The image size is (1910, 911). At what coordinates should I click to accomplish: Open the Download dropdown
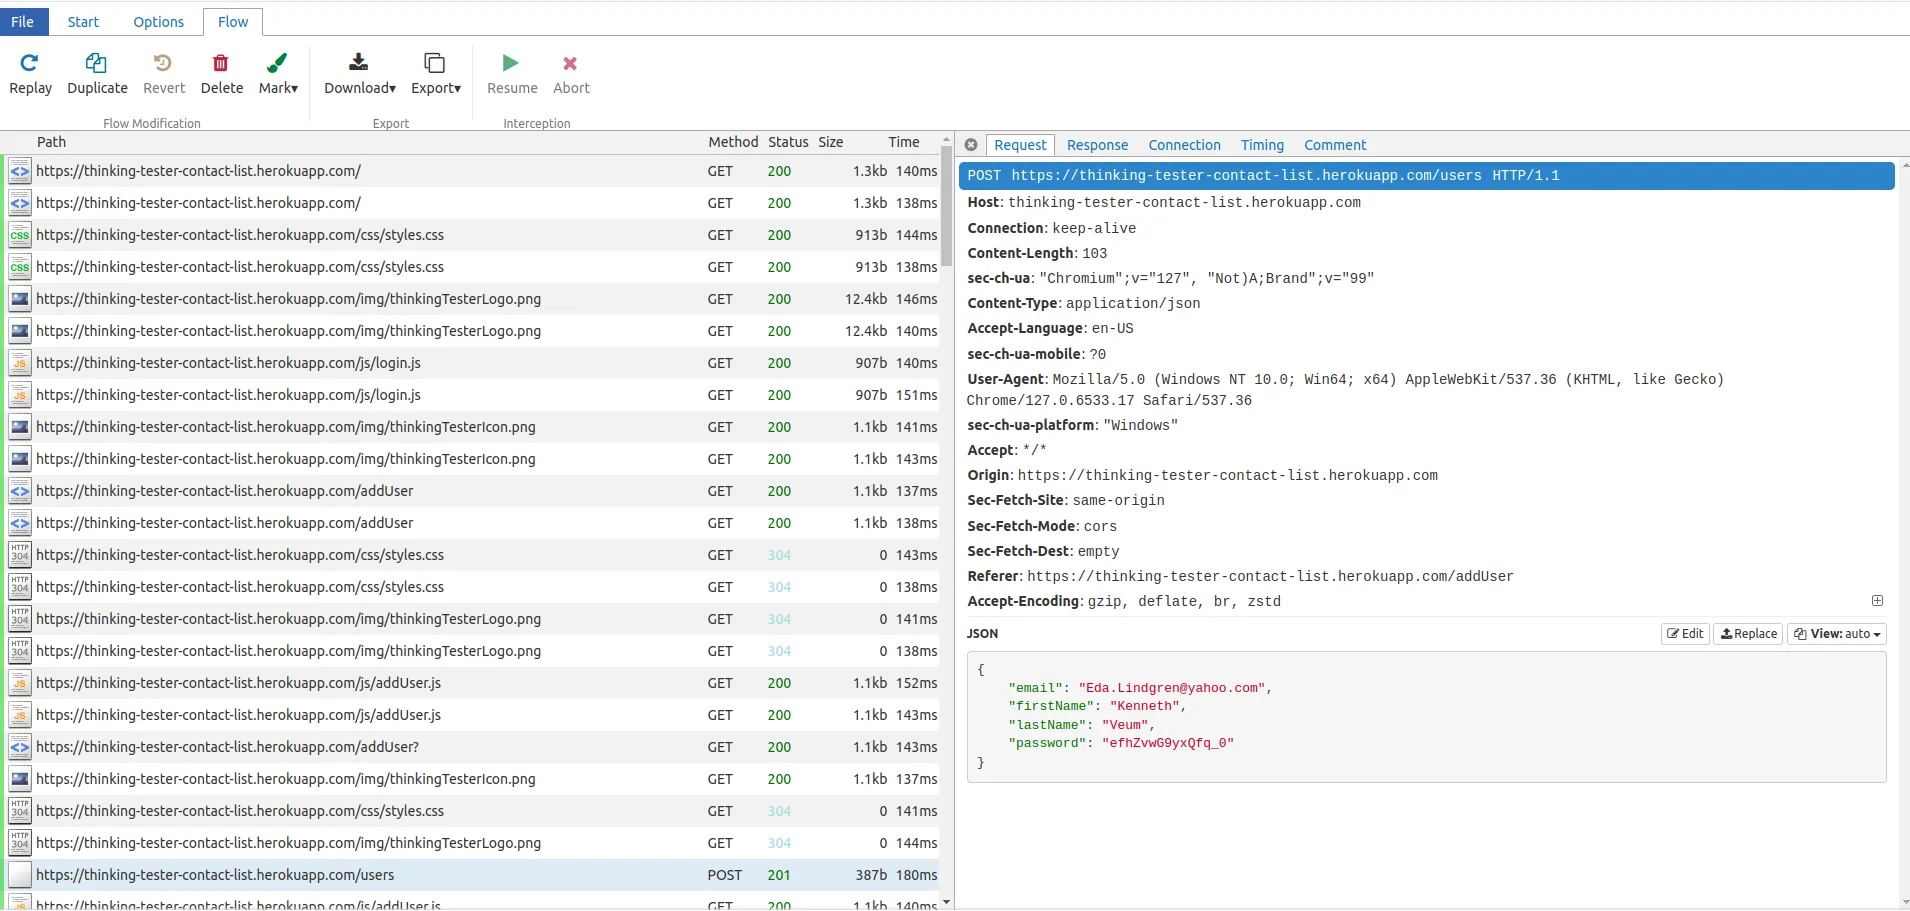pos(359,75)
